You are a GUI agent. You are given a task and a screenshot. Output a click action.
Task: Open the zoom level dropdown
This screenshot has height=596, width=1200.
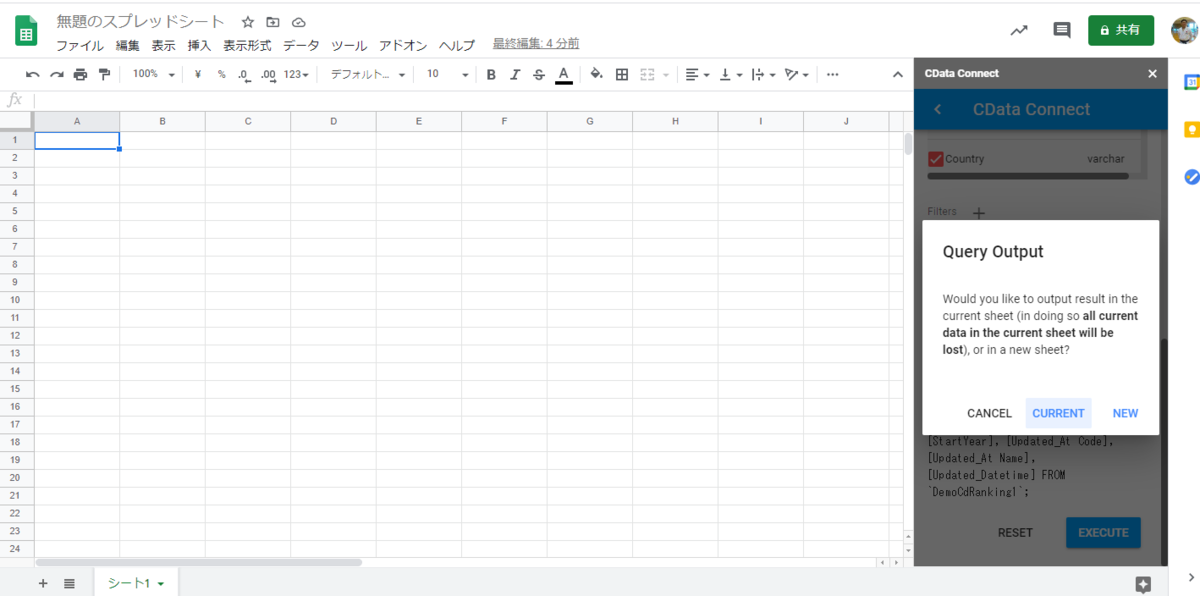(x=152, y=73)
